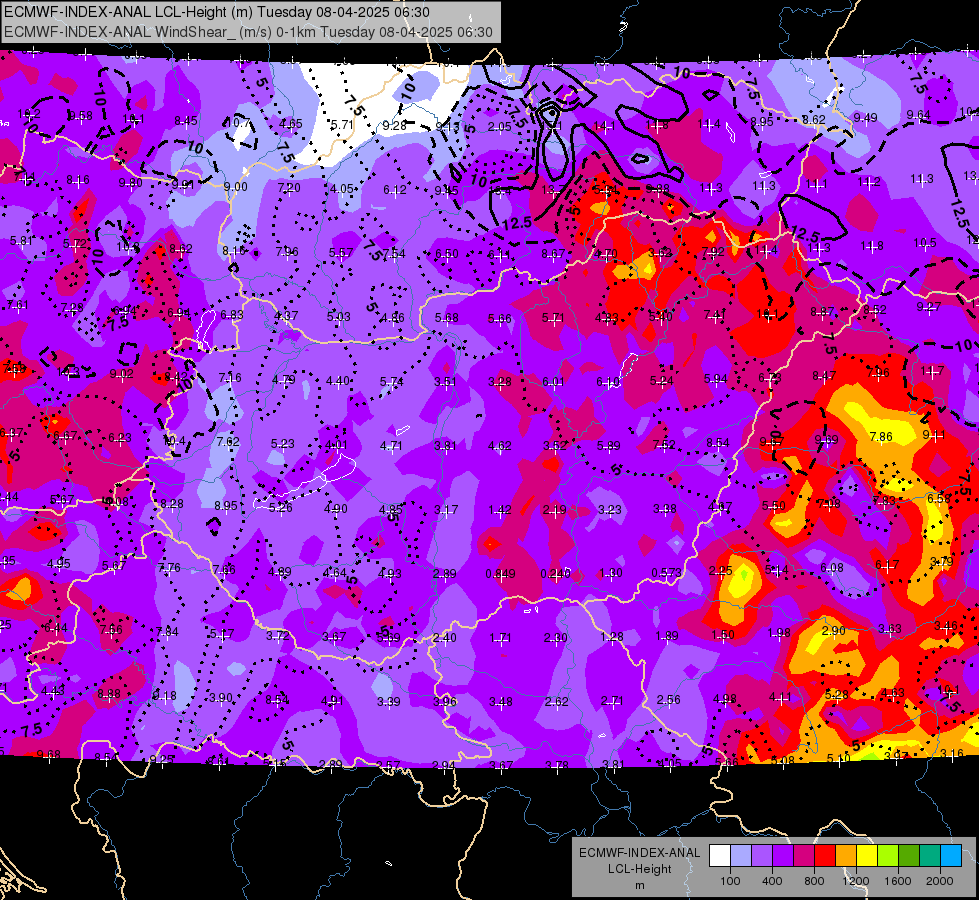Click the grid value "5.23"

click(x=282, y=443)
